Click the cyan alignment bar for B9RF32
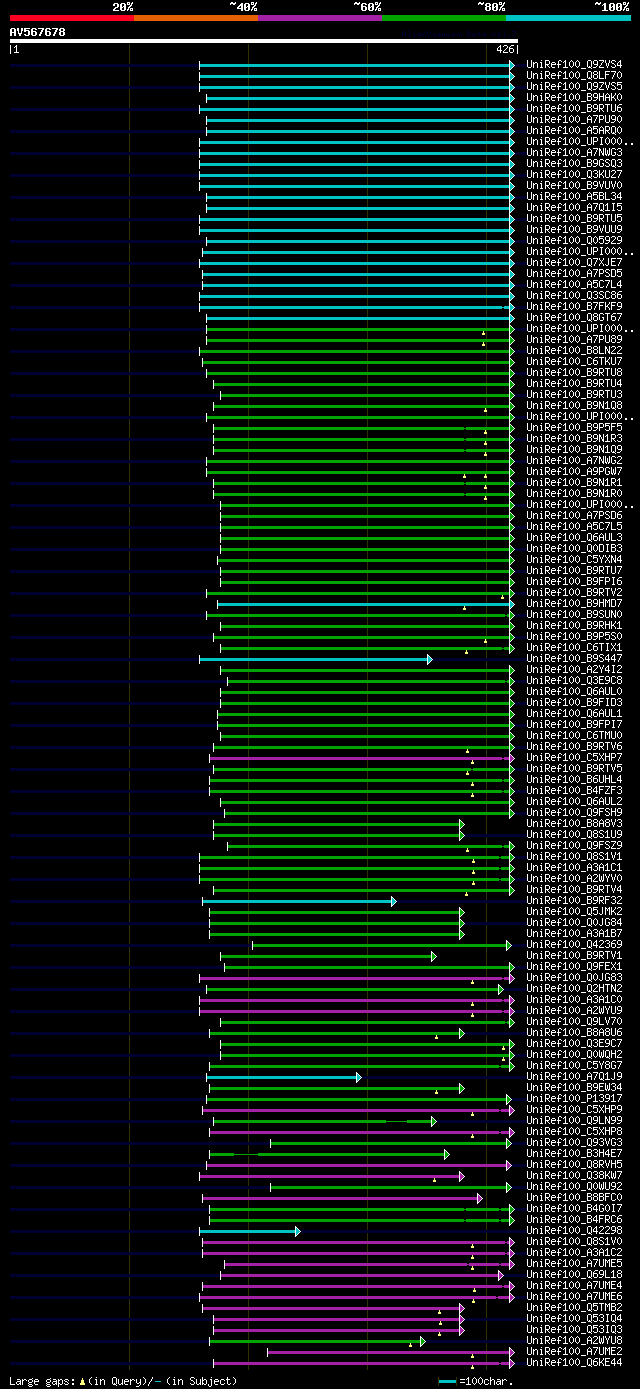The height and width of the screenshot is (1389, 640). click(299, 900)
